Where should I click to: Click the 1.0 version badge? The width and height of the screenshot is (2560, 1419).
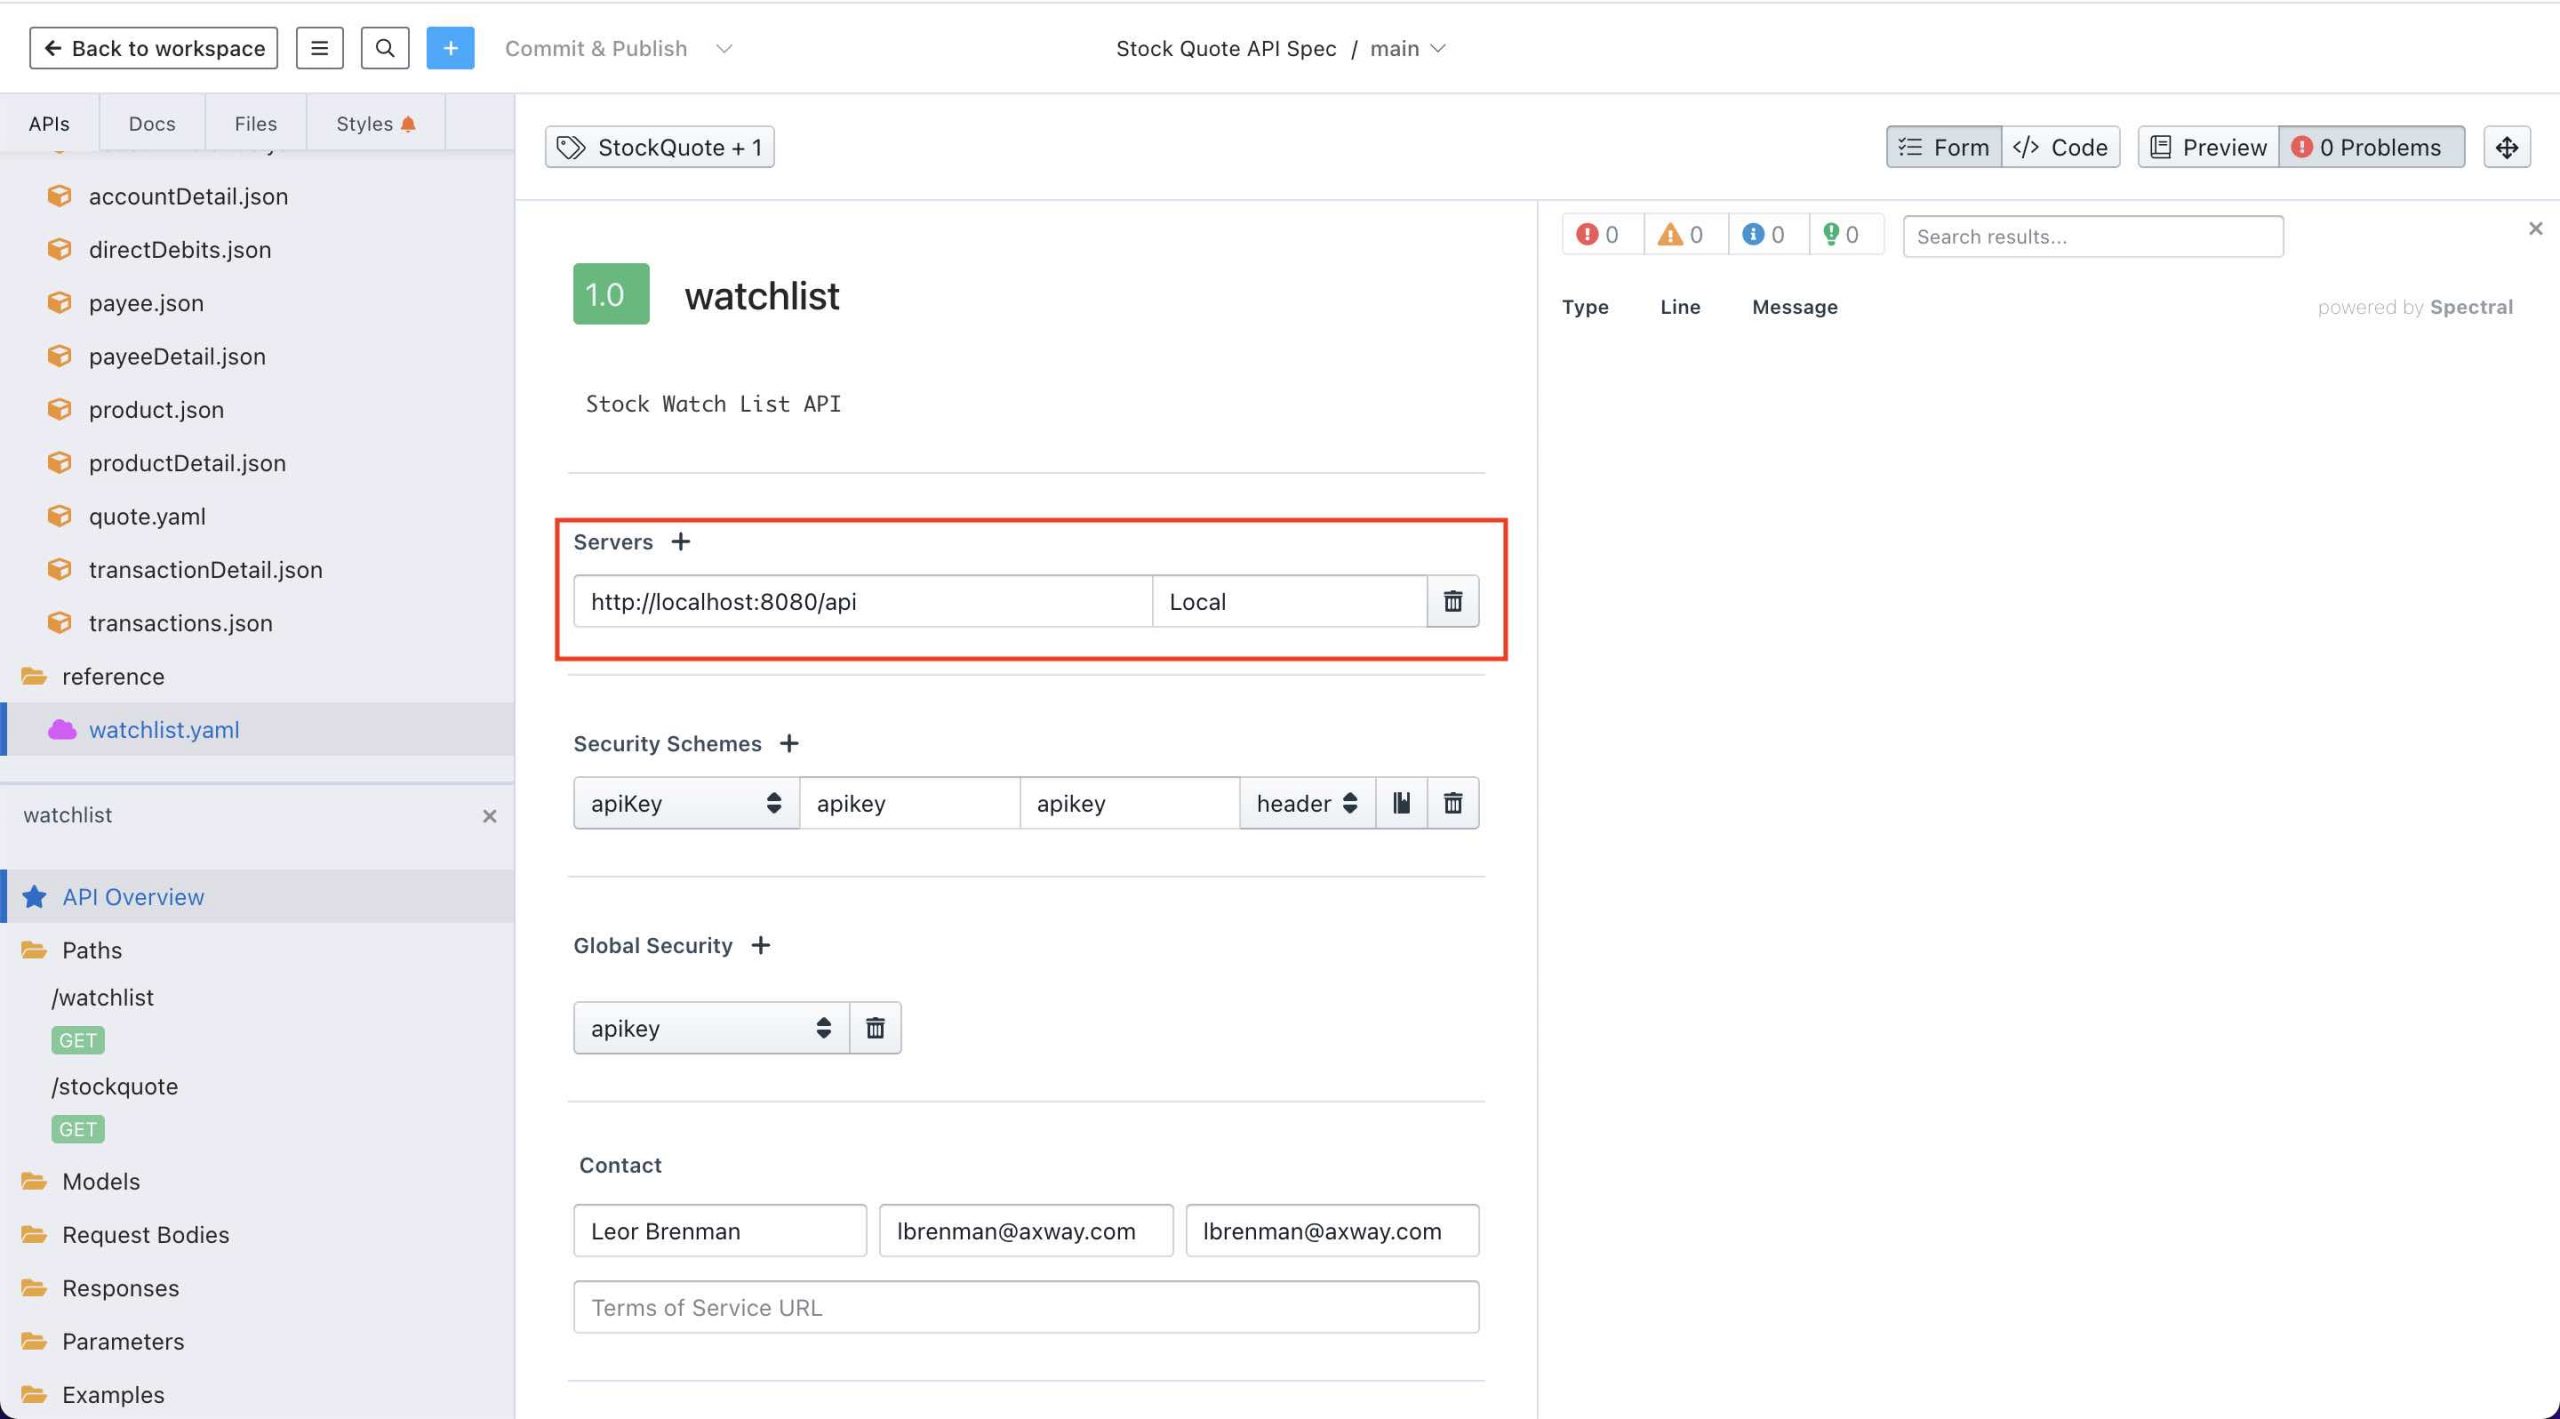(x=610, y=294)
